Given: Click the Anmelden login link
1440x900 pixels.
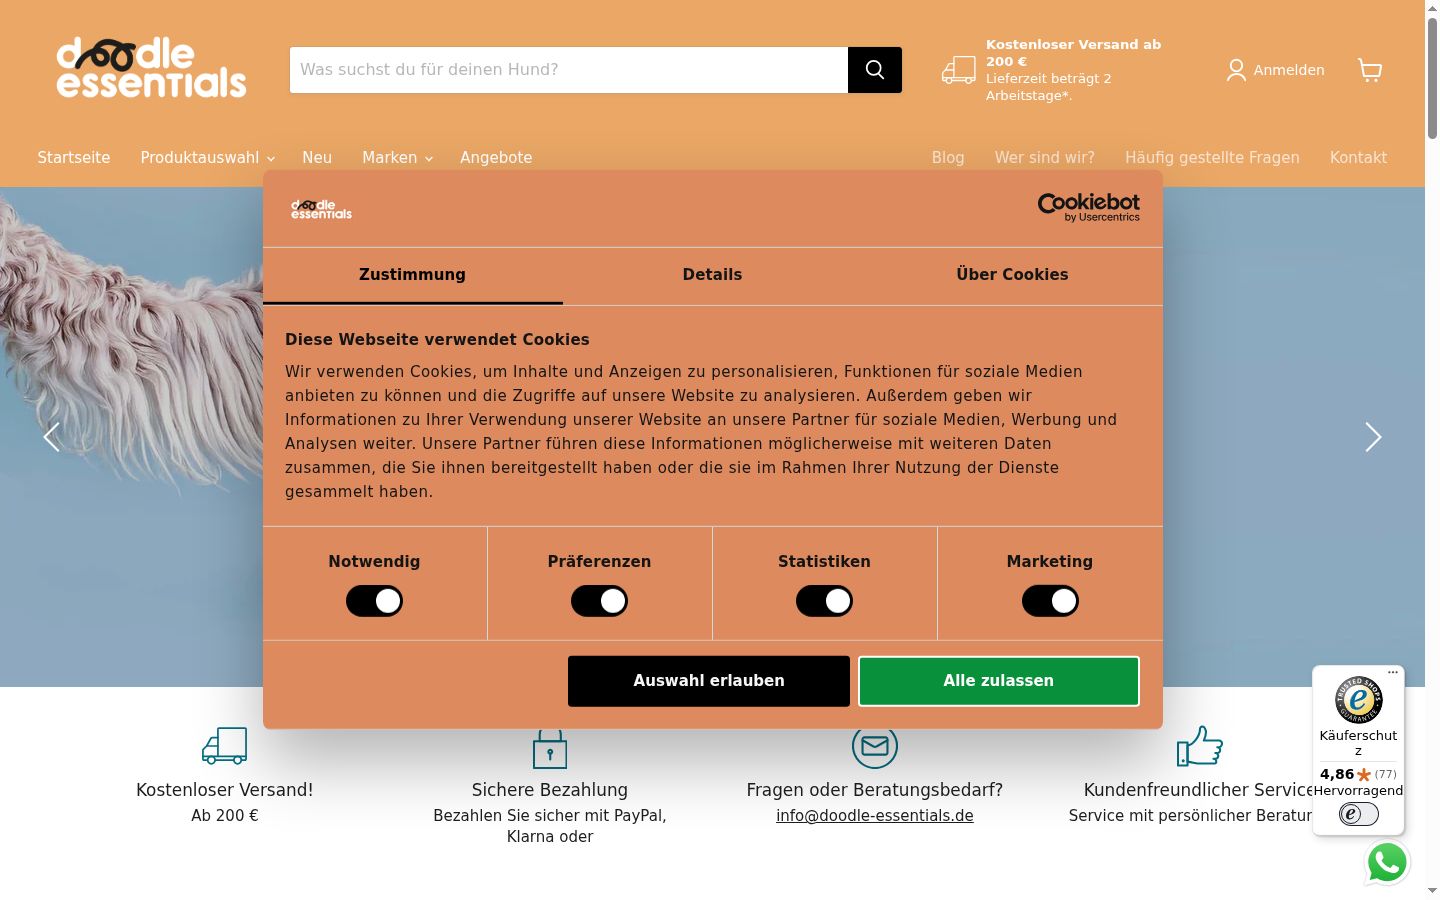Looking at the screenshot, I should pyautogui.click(x=1289, y=70).
